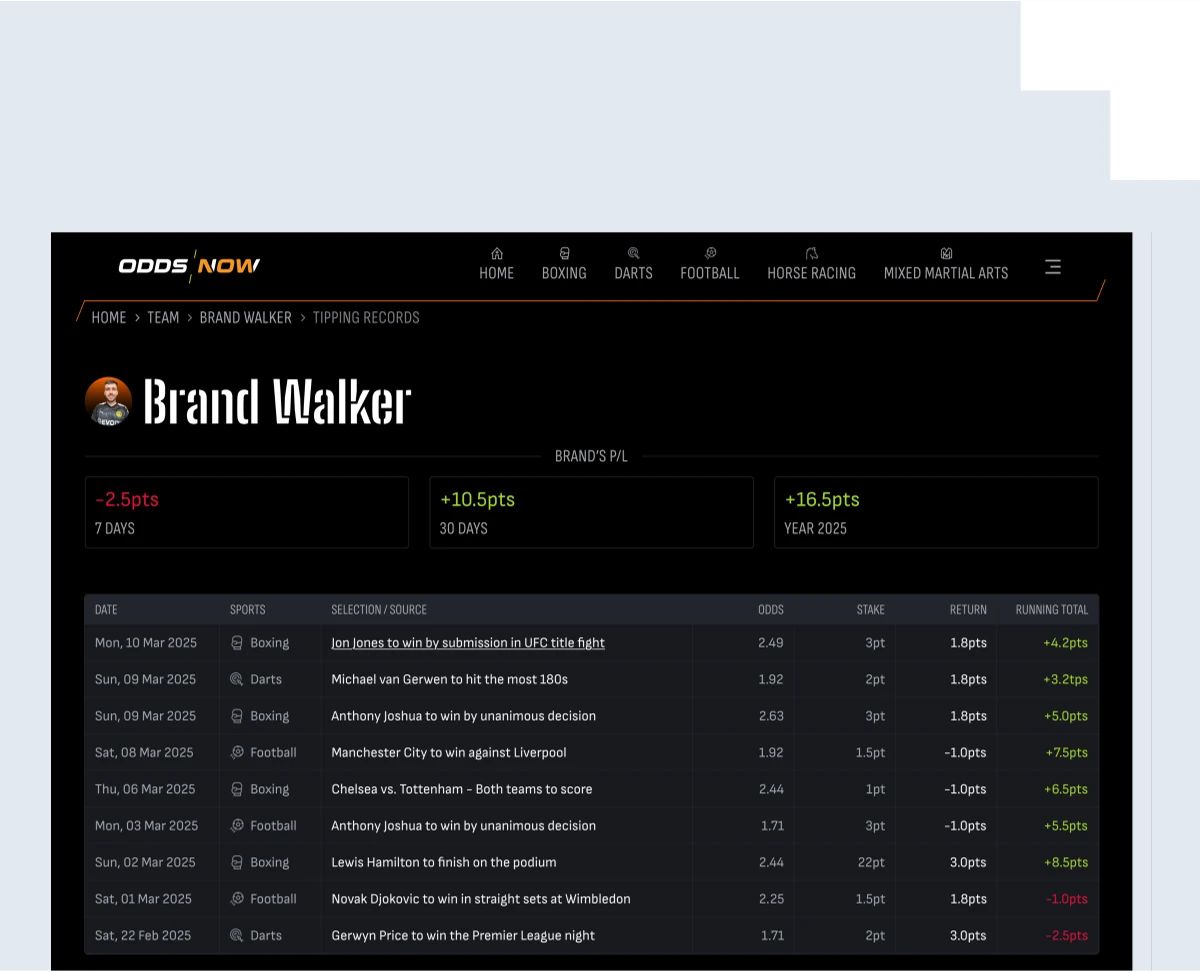Open the HORSE RACING menu label
Screen dimensions: 1200x972
coord(811,273)
